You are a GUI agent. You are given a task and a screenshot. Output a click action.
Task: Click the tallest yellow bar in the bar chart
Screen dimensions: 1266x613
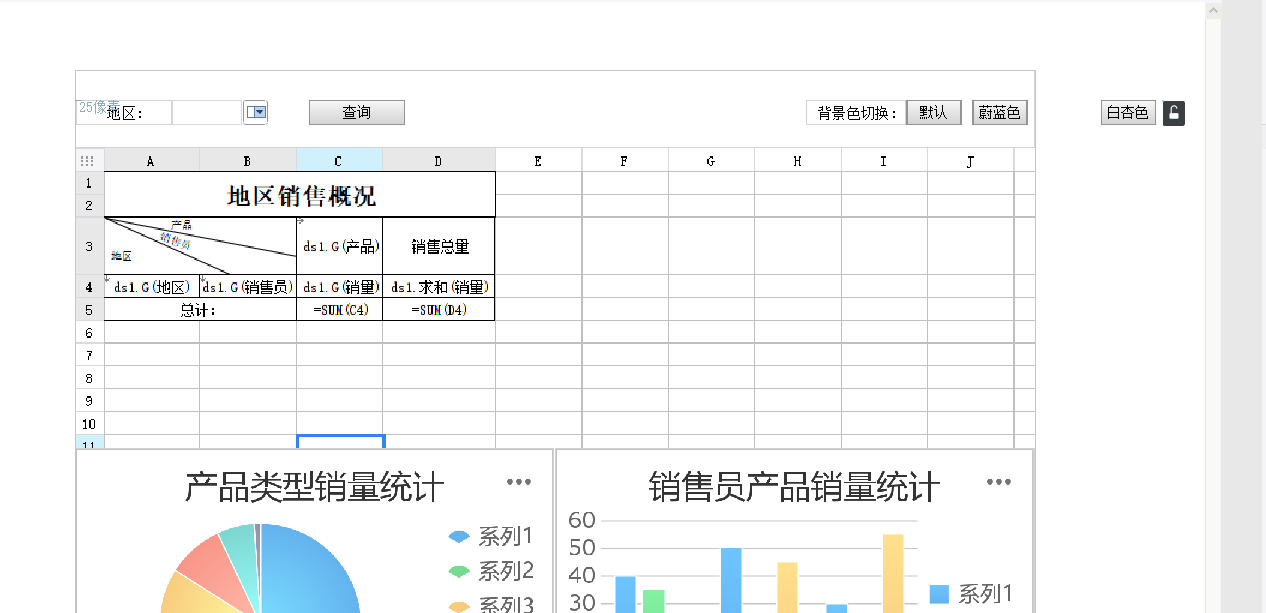893,573
